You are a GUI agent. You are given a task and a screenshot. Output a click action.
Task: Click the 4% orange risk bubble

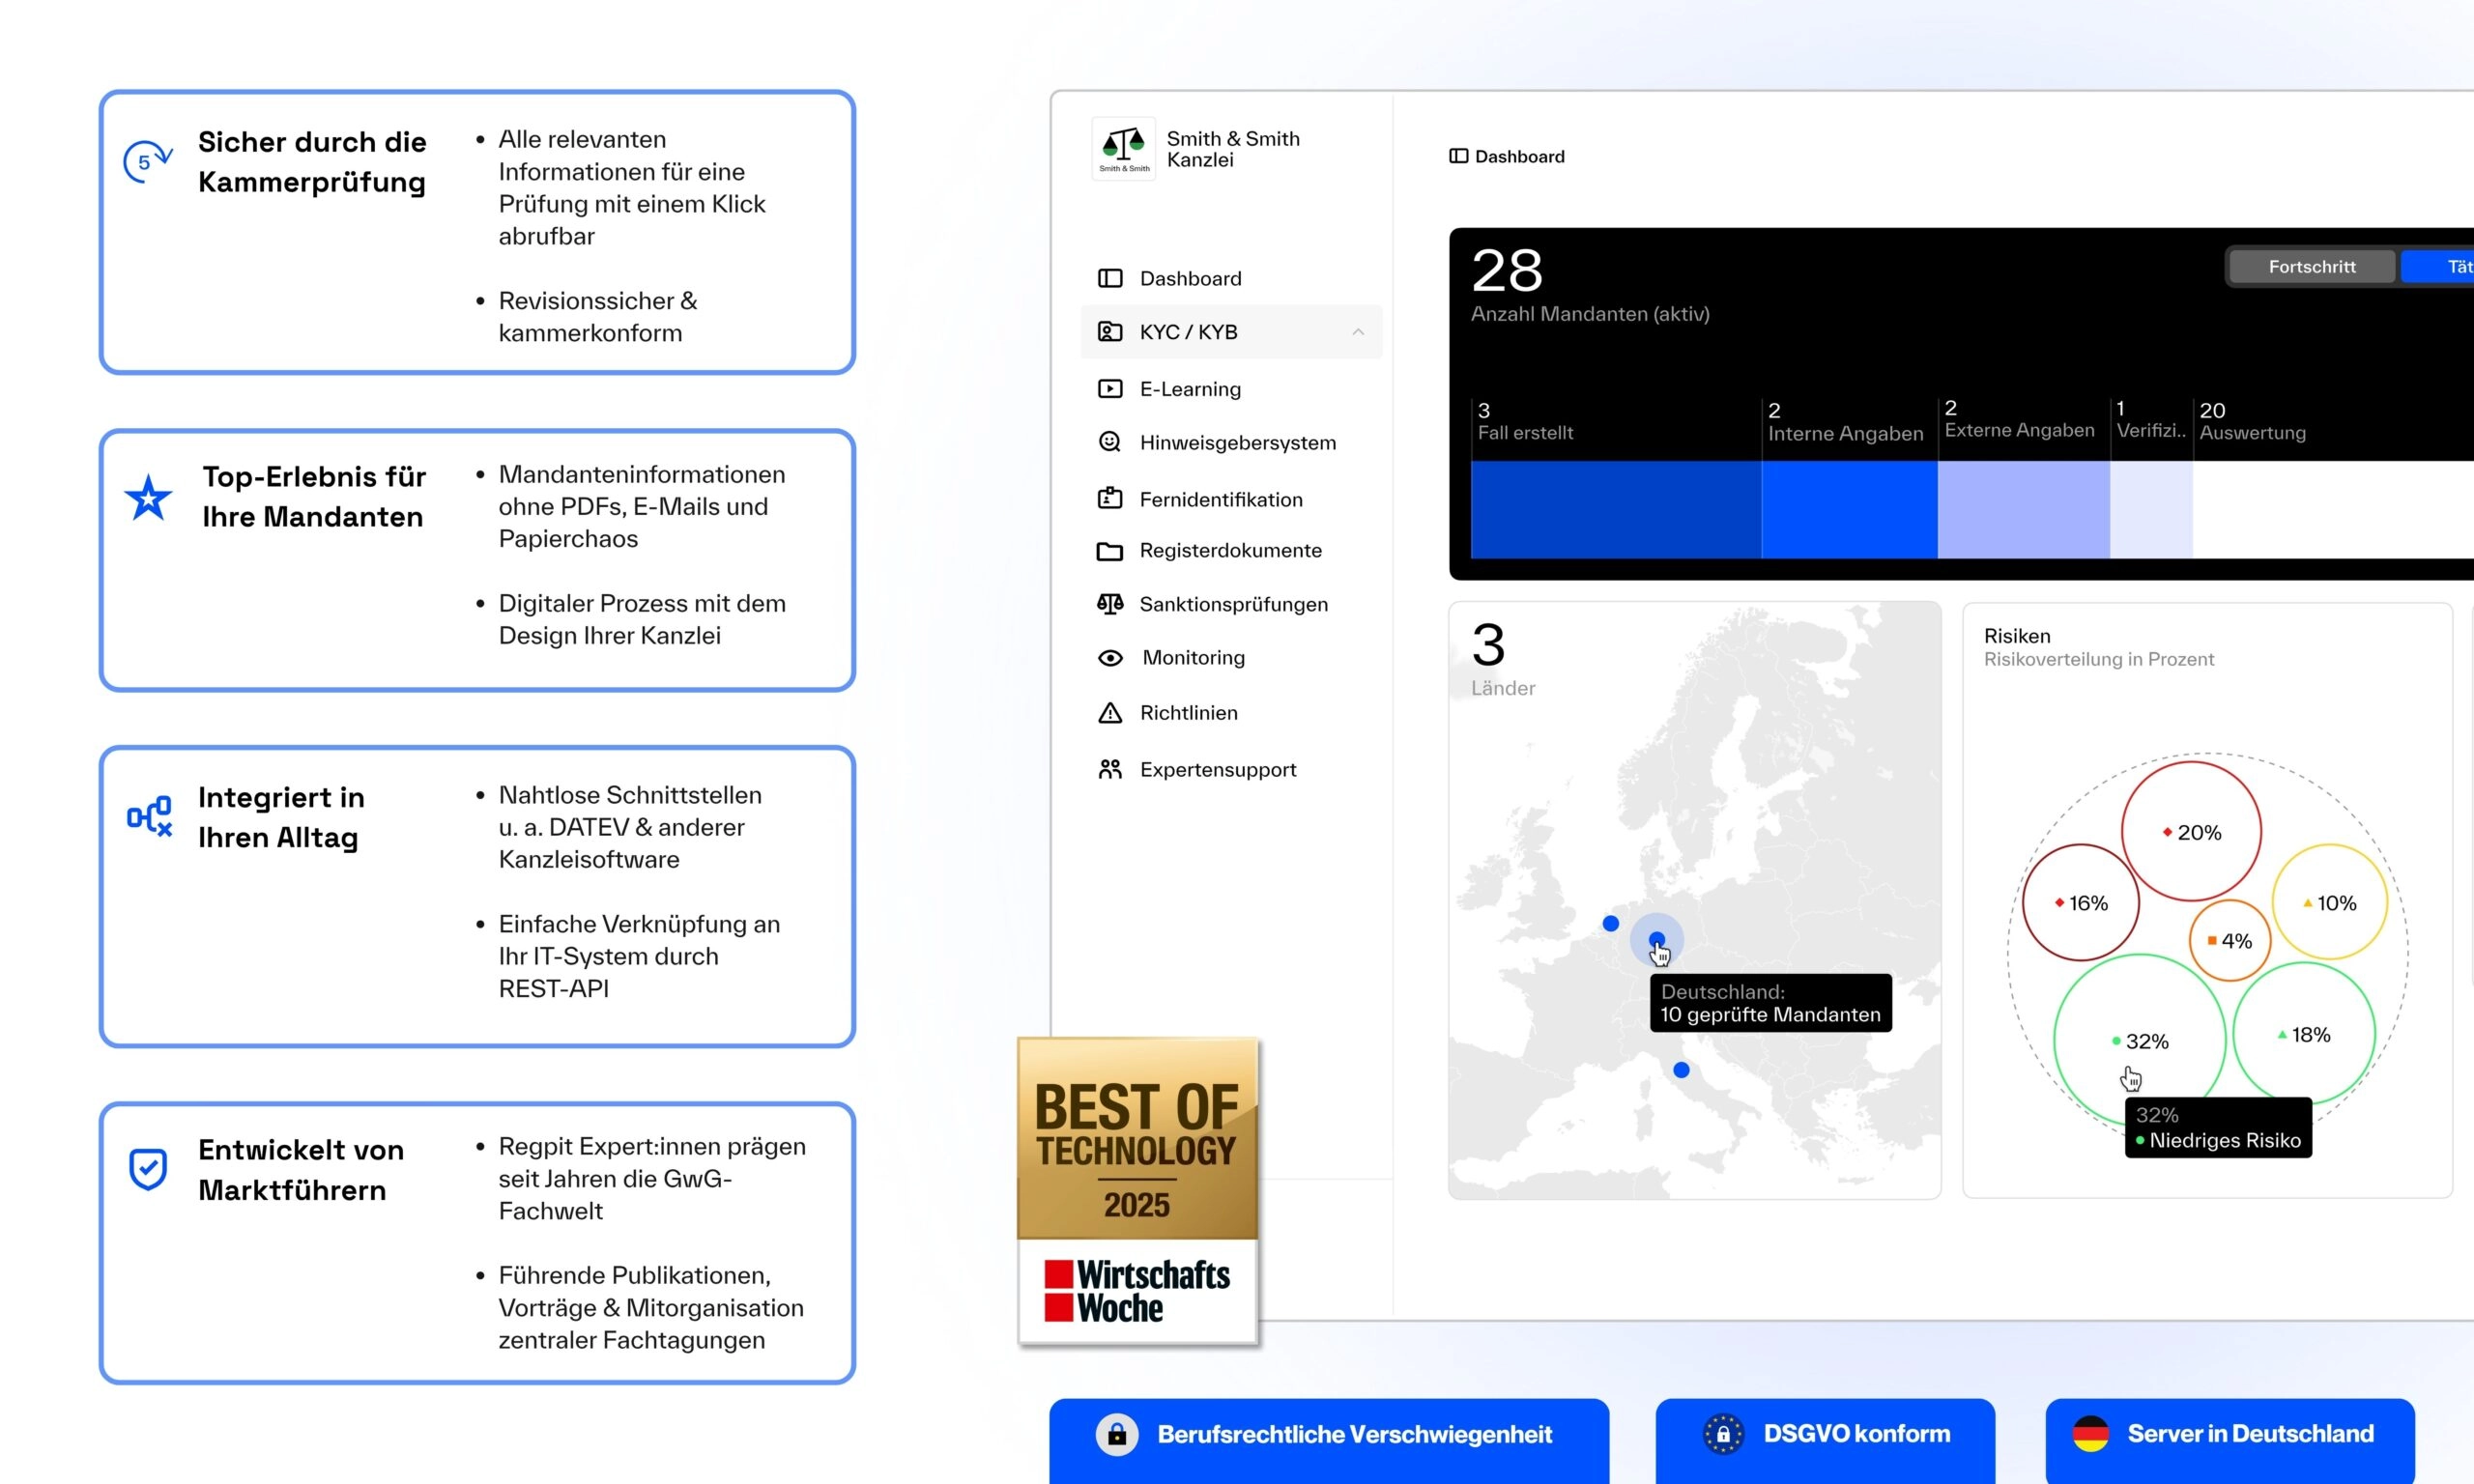2230,940
